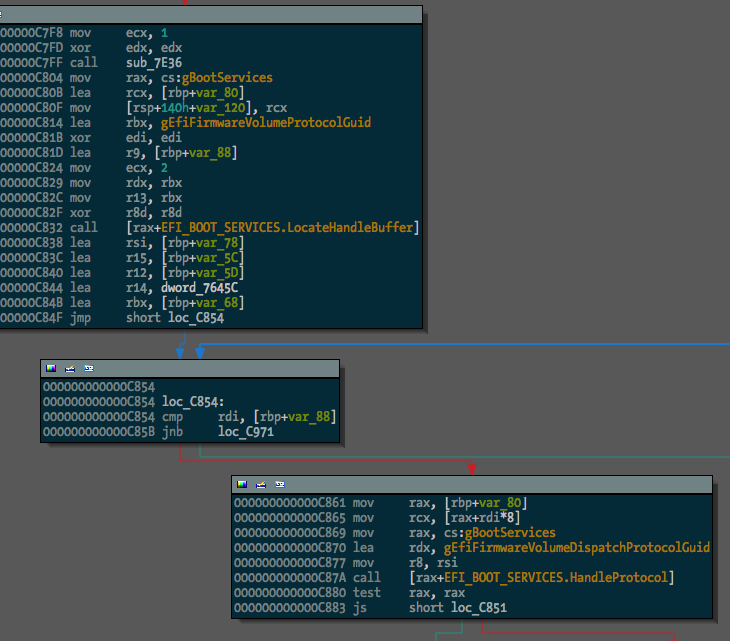Click EFI_BOOT_SERVICES.LocateHandleBuffer call operand
The width and height of the screenshot is (730, 641).
[x=287, y=228]
